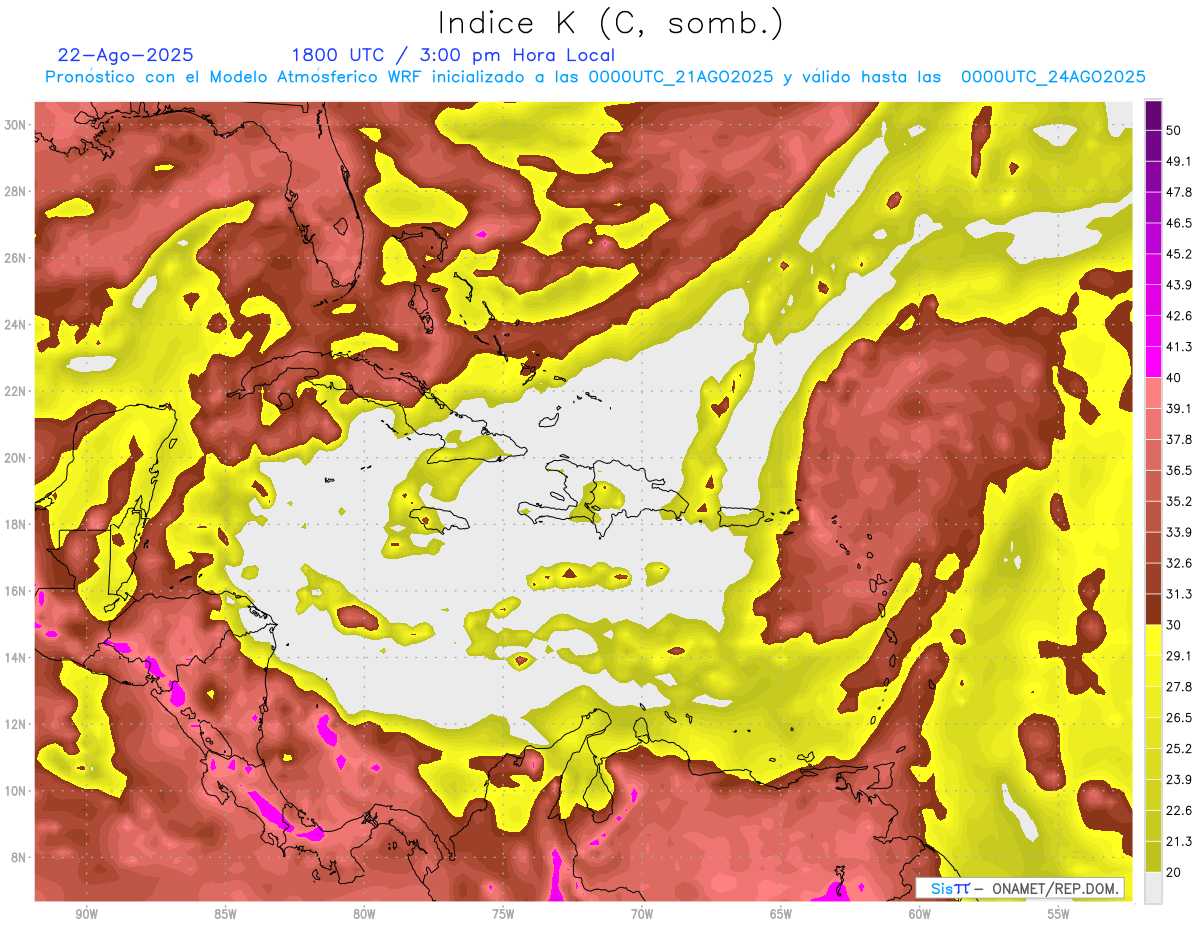Click legend value '47.8'
Viewport: 1200px width, 927px height.
point(1179,192)
